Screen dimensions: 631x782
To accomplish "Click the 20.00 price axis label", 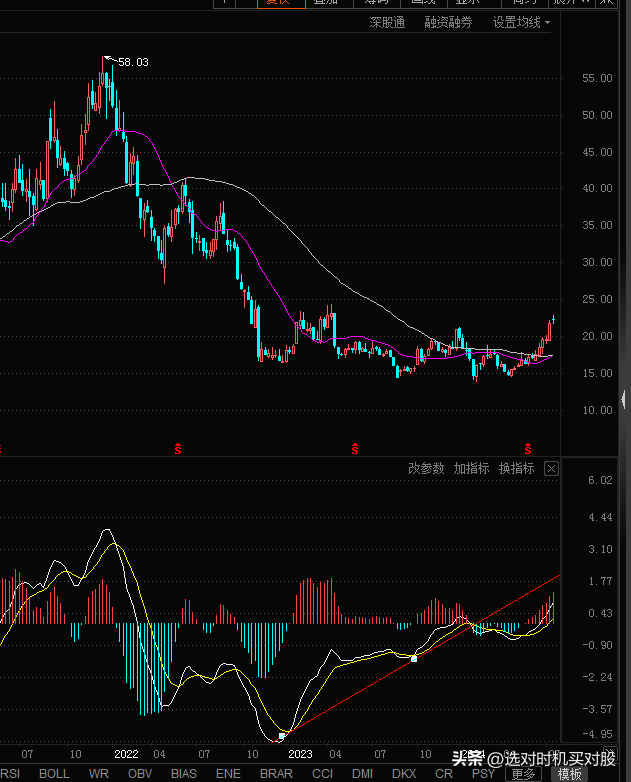I will coord(597,336).
